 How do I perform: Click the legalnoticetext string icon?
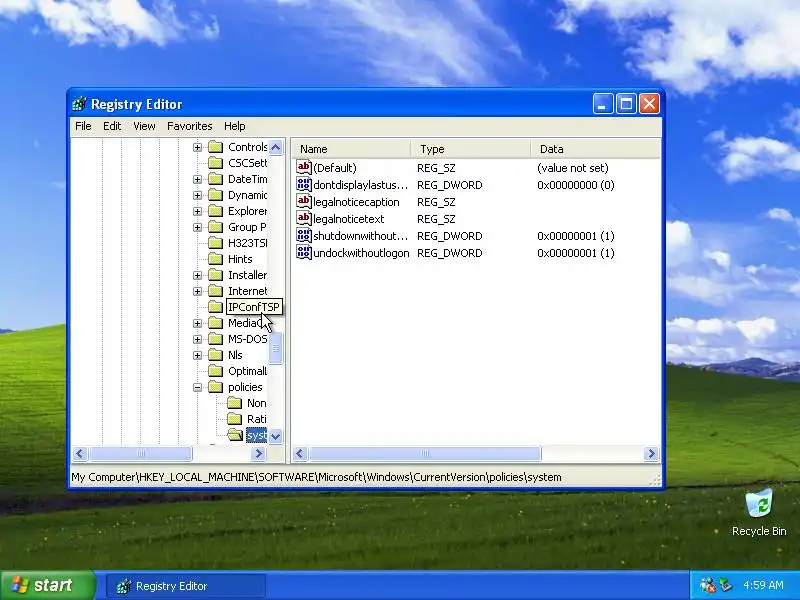click(x=304, y=218)
